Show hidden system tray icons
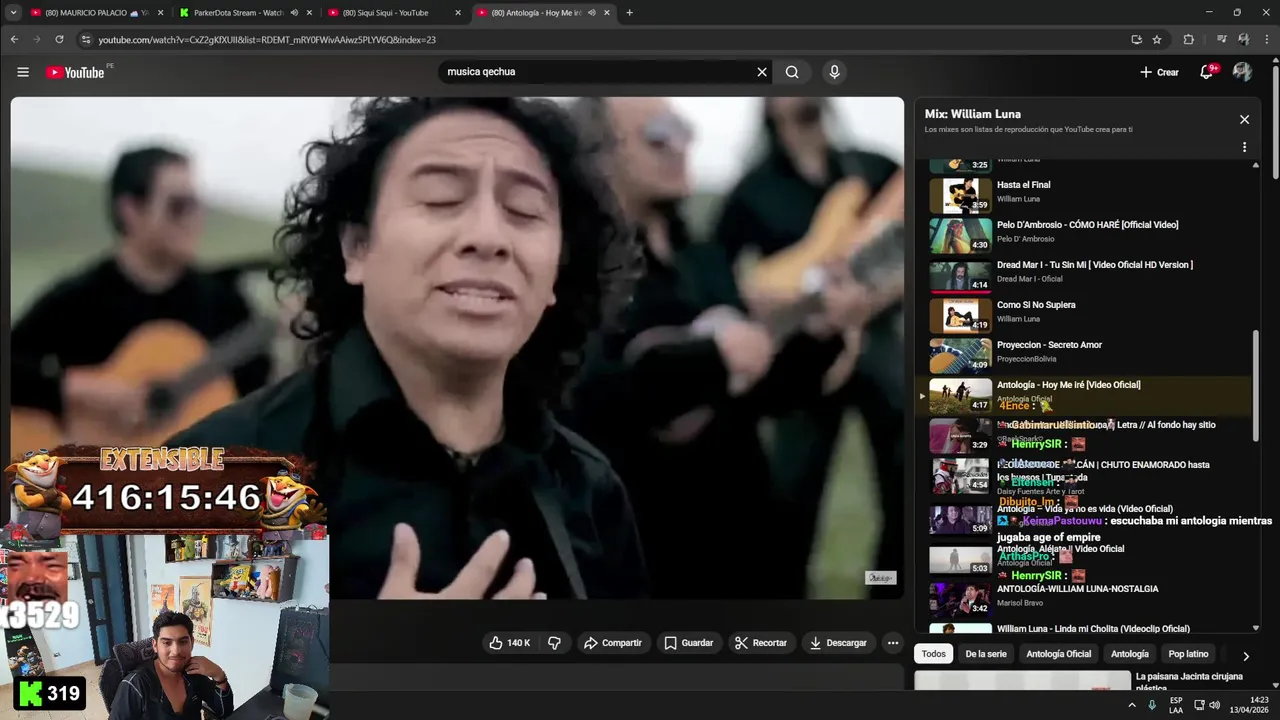 [x=1132, y=705]
